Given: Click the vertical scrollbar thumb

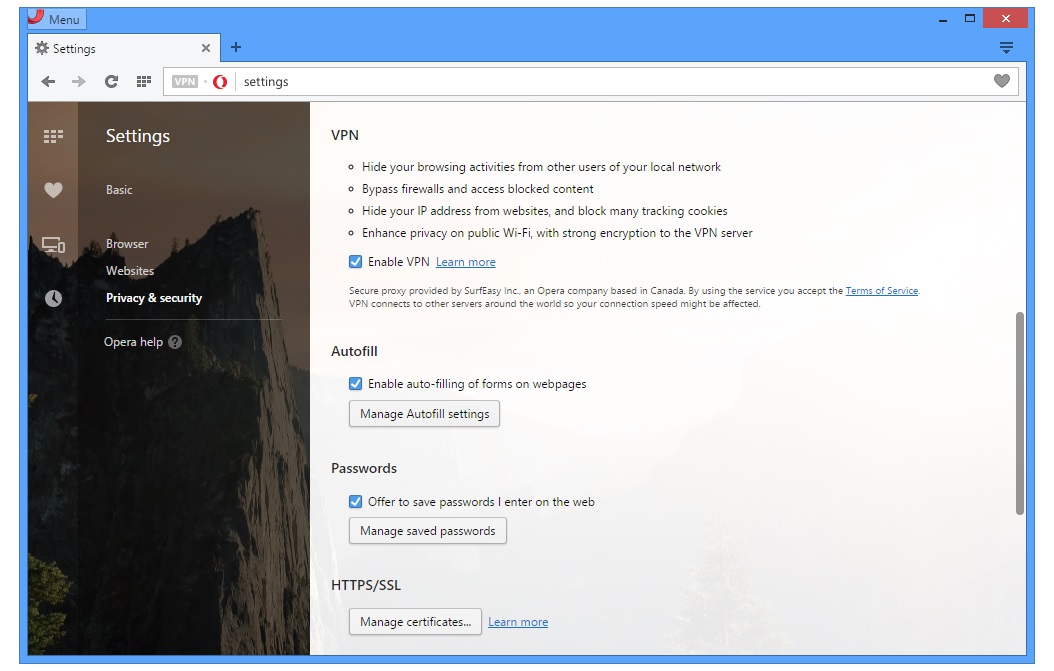Looking at the screenshot, I should [x=1020, y=413].
